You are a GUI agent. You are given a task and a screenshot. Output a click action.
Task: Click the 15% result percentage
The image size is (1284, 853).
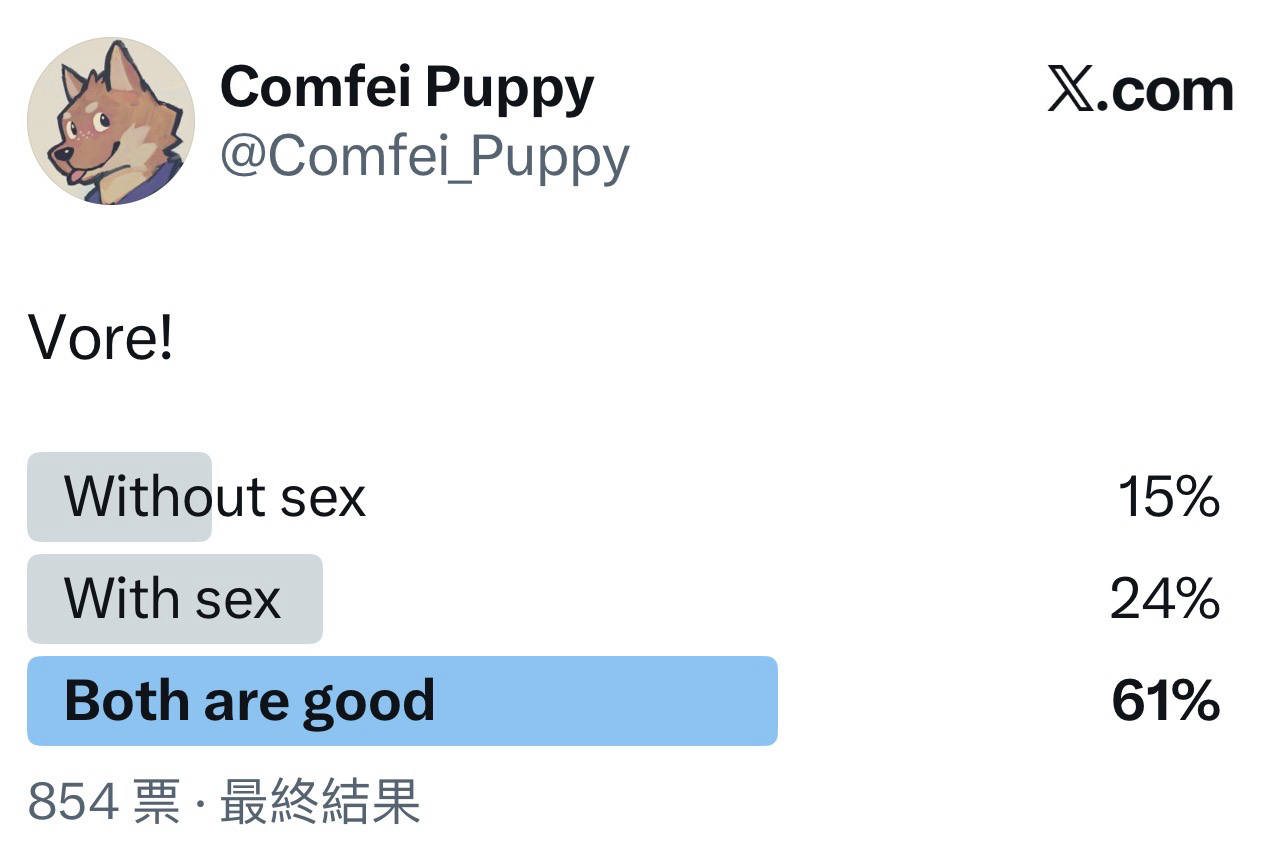(x=1168, y=496)
